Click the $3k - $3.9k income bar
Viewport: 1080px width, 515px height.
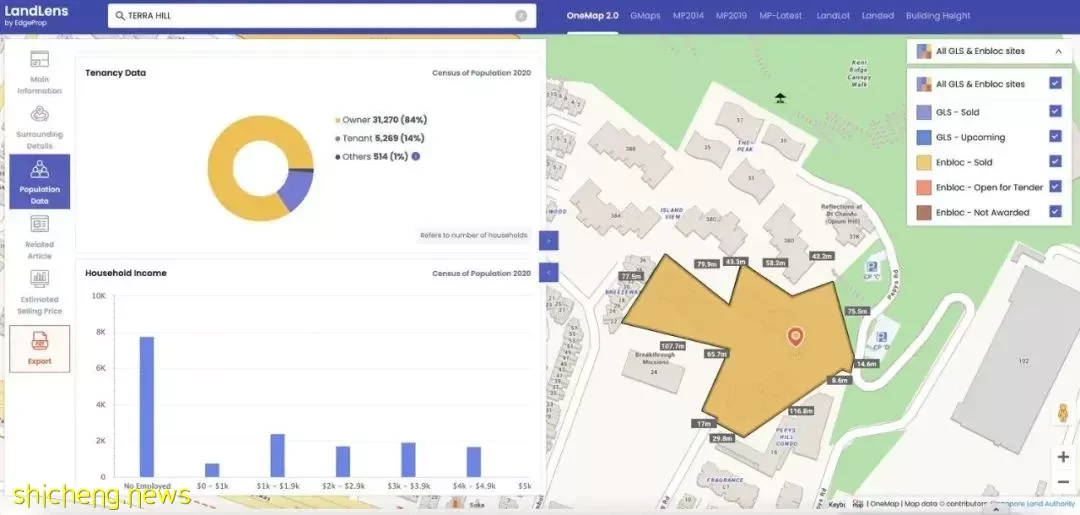pyautogui.click(x=408, y=459)
